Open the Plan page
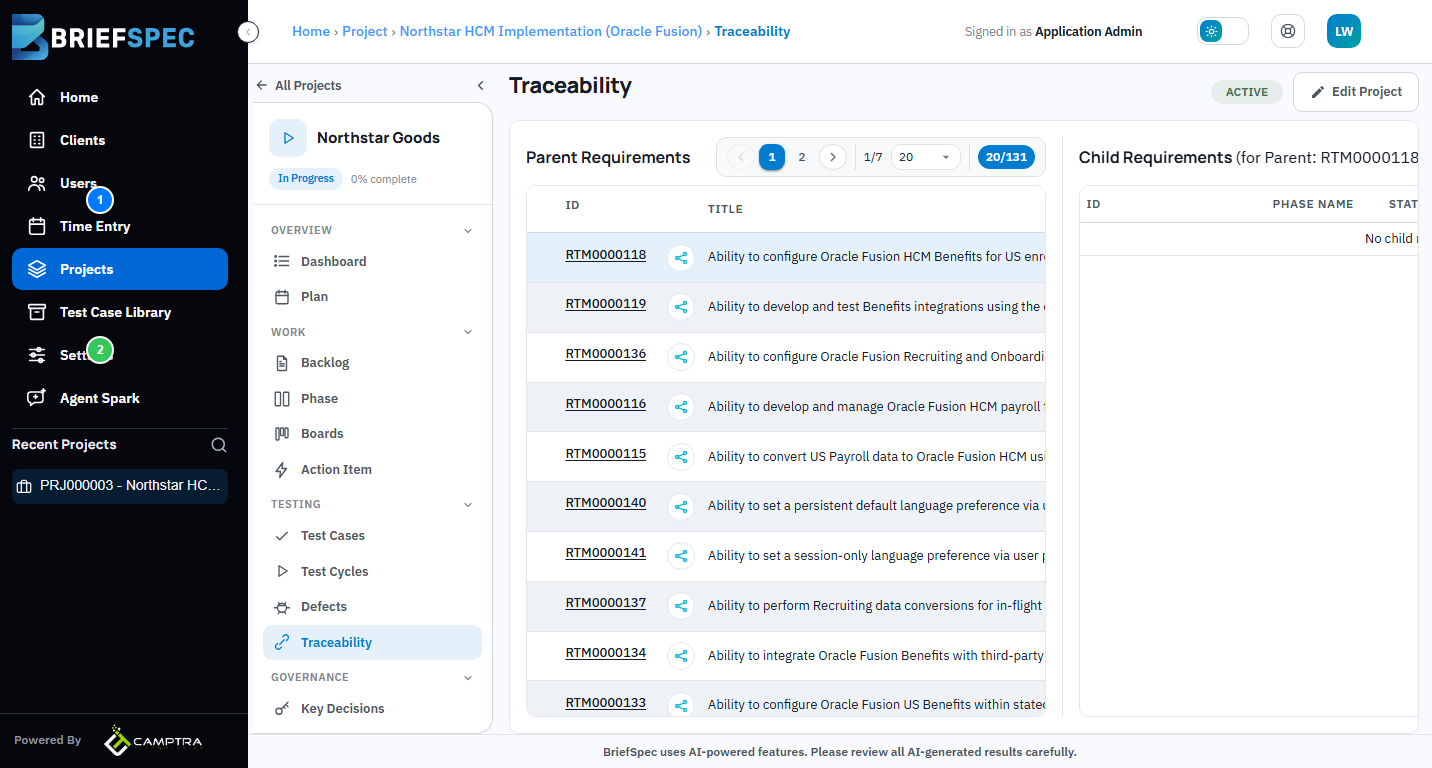Screen dimensions: 1432x768 372,297
